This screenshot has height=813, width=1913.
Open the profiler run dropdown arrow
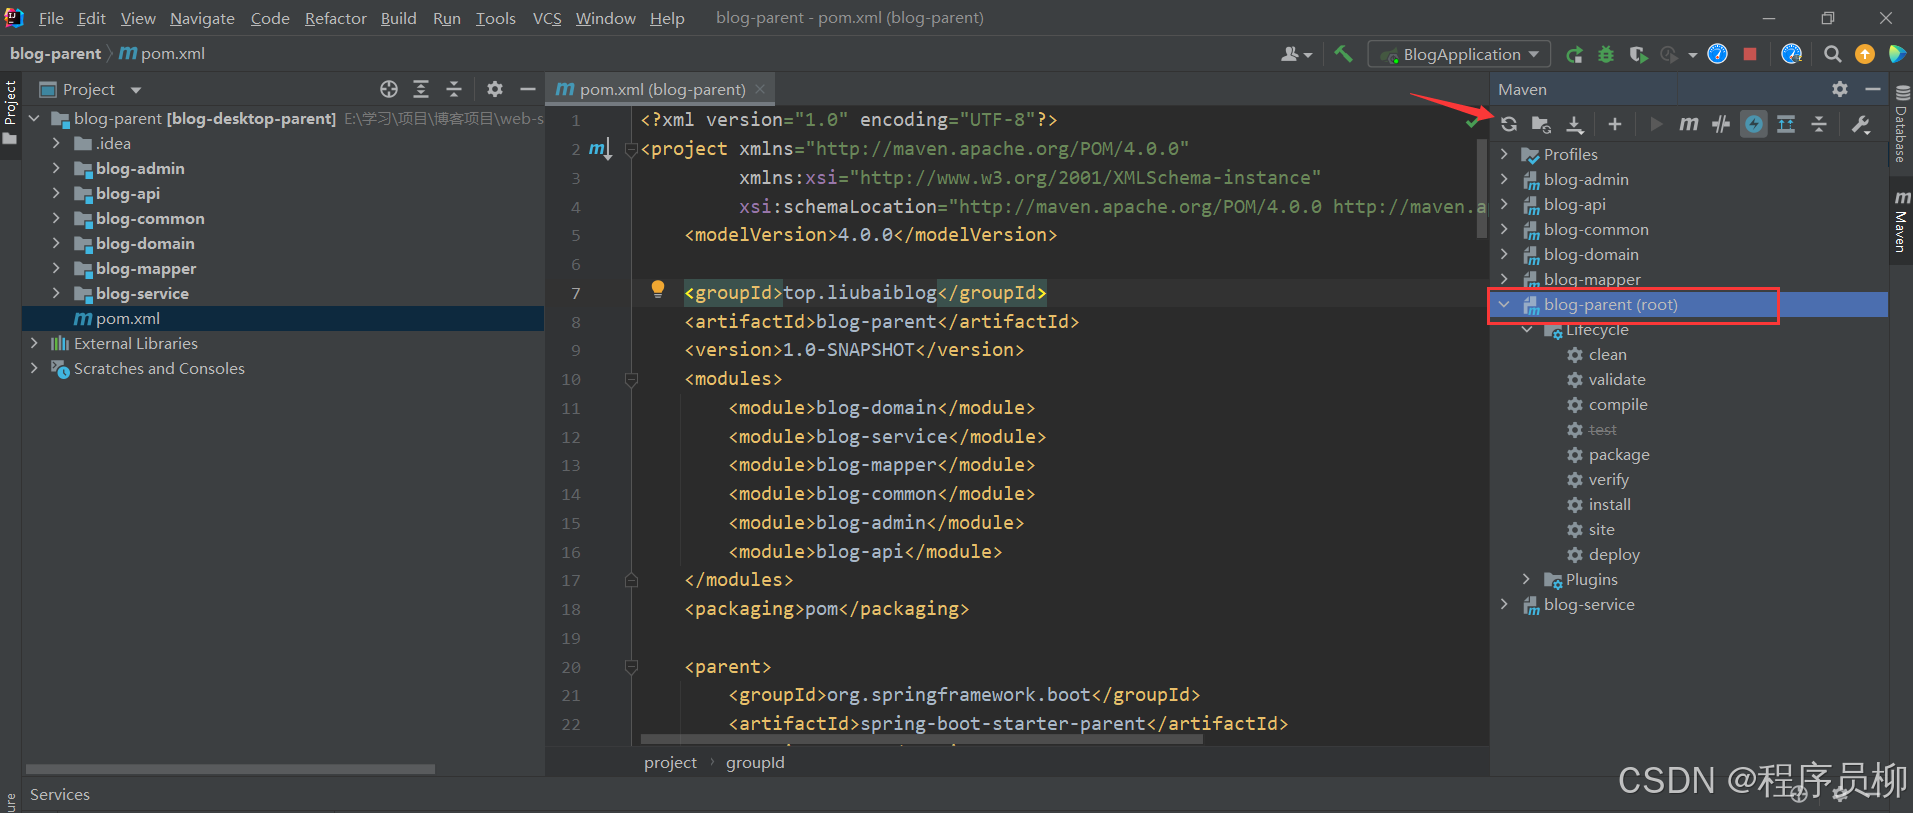1692,55
